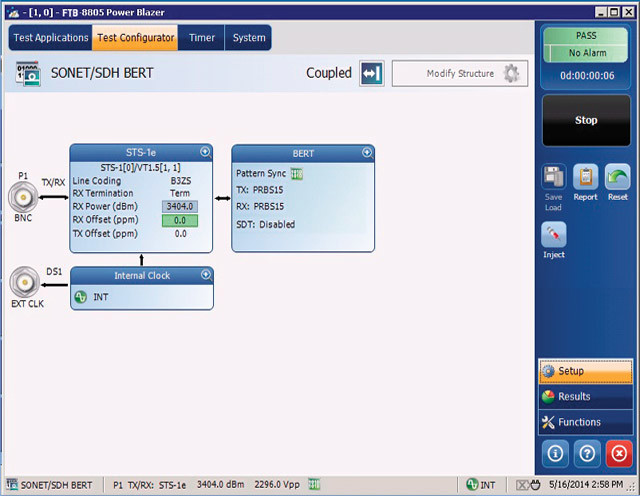The image size is (640, 496).
Task: Click the 0d:00:00:06 test timer
Action: pos(587,76)
